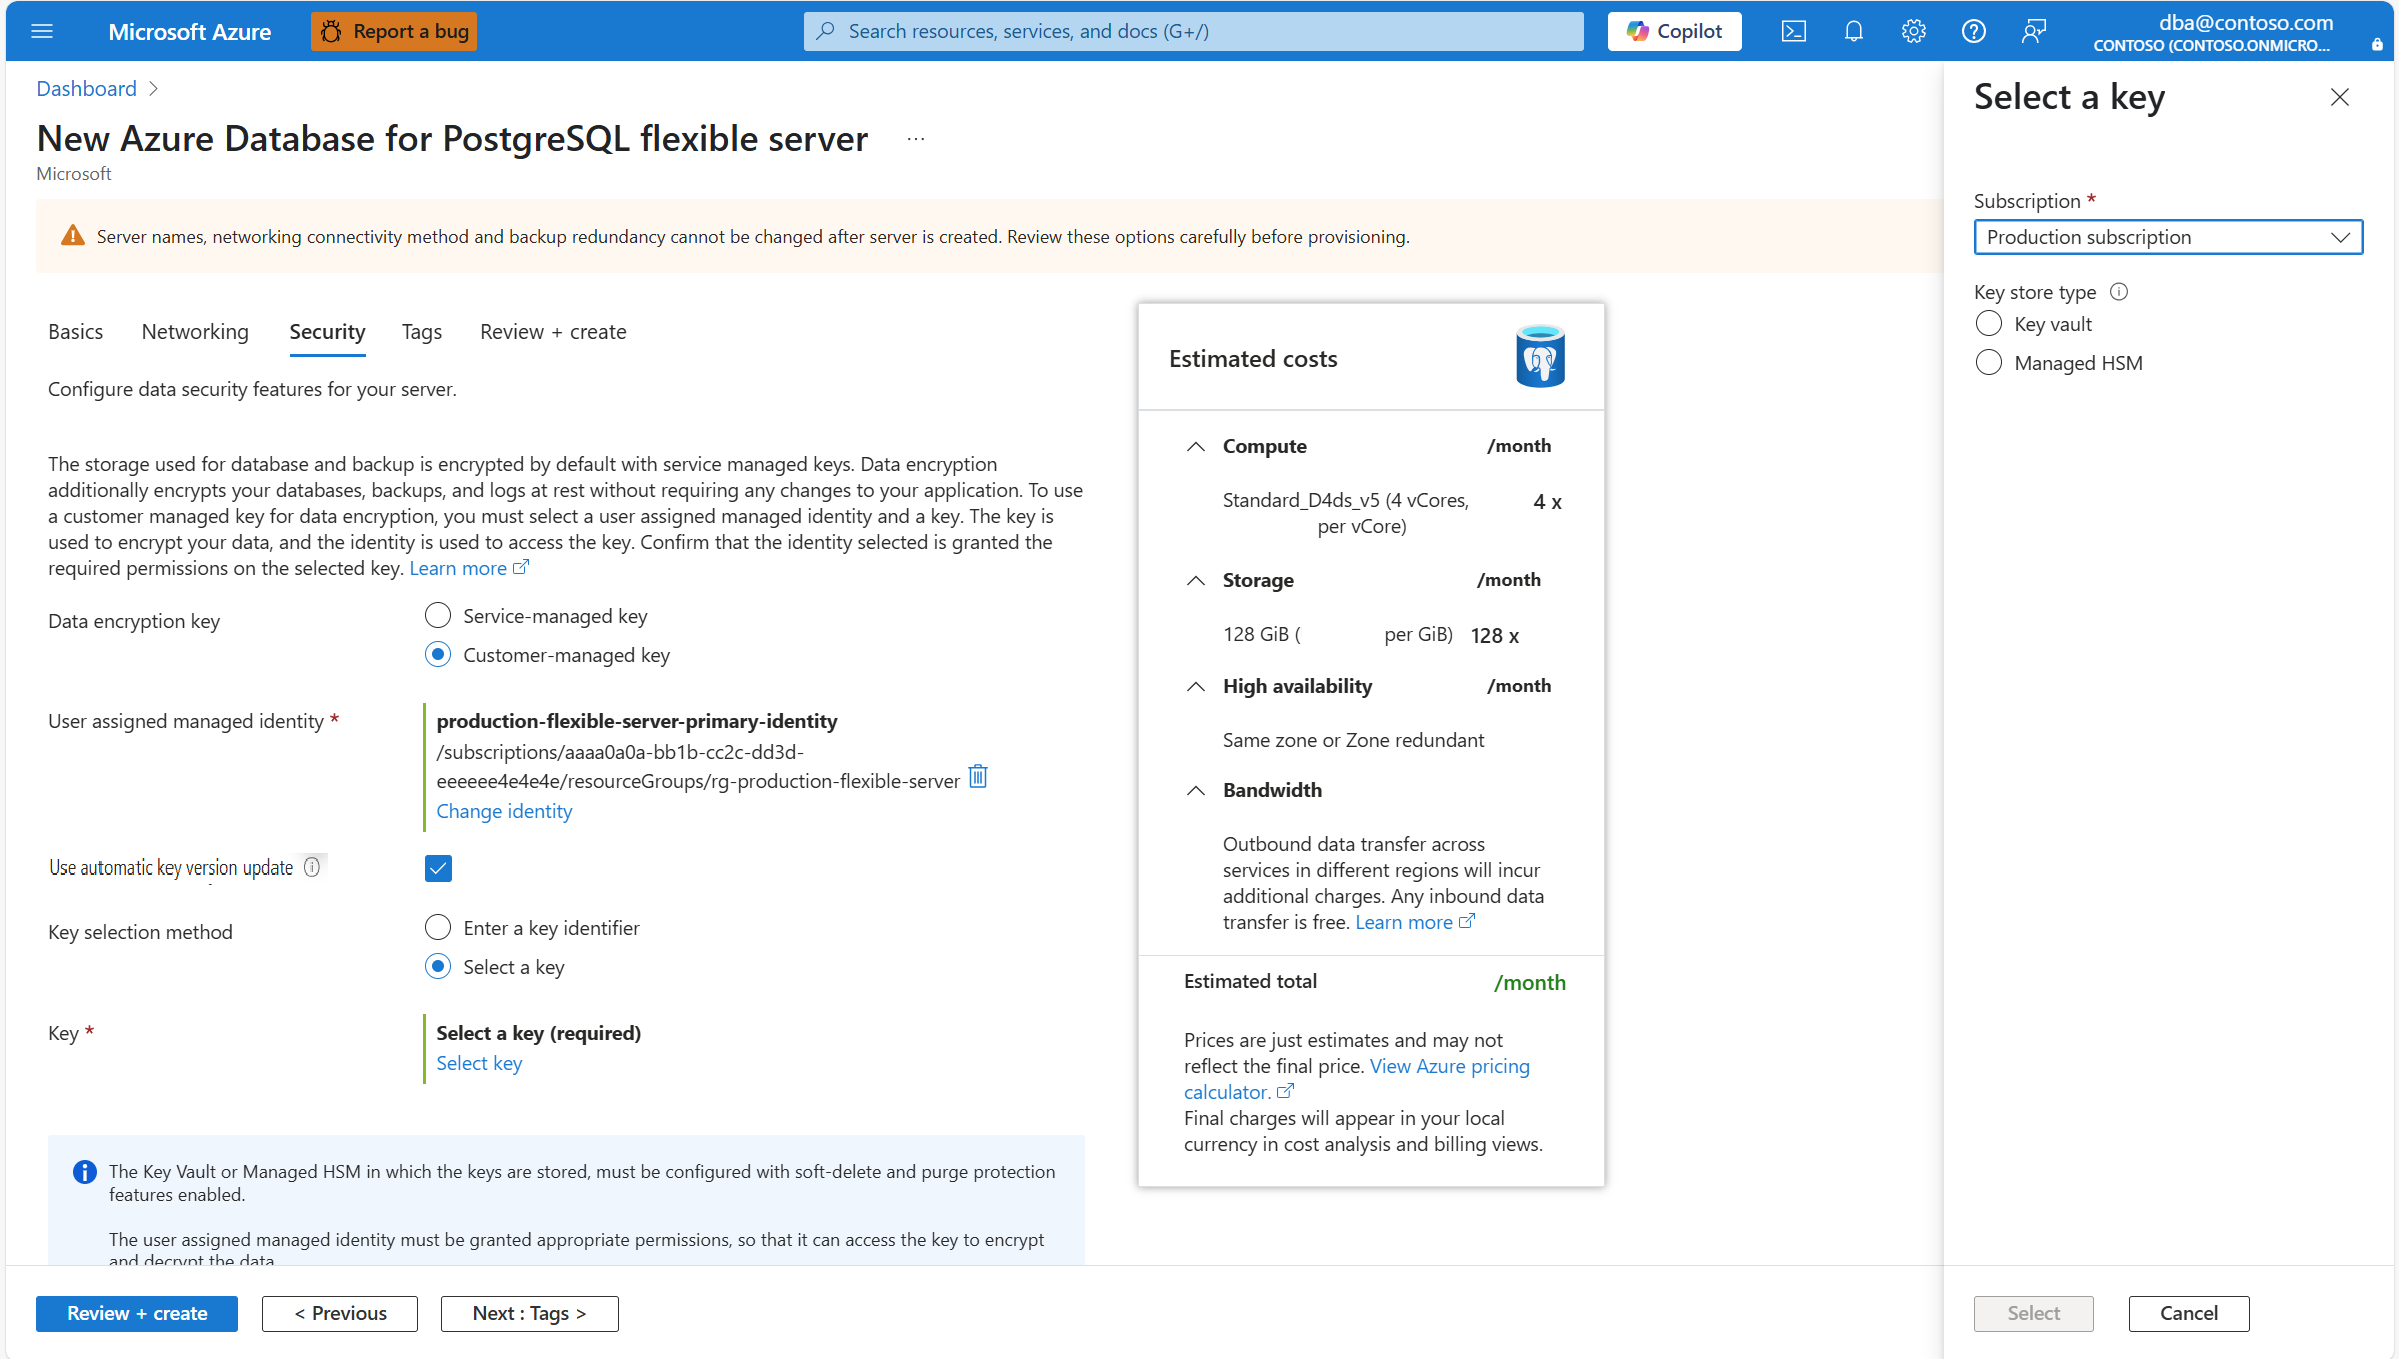The width and height of the screenshot is (2399, 1359).
Task: Switch to the Networking tab
Action: pyautogui.click(x=194, y=331)
